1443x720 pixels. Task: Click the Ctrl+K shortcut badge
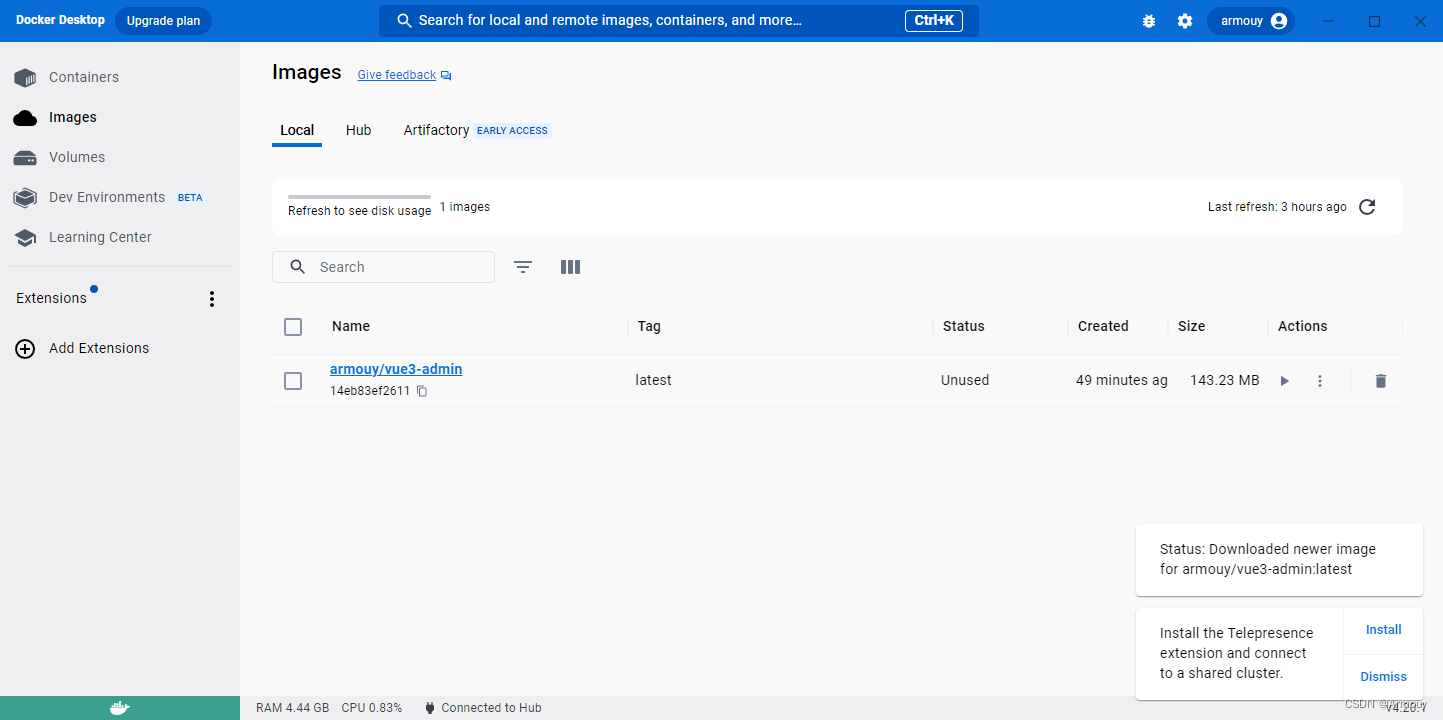pos(934,21)
